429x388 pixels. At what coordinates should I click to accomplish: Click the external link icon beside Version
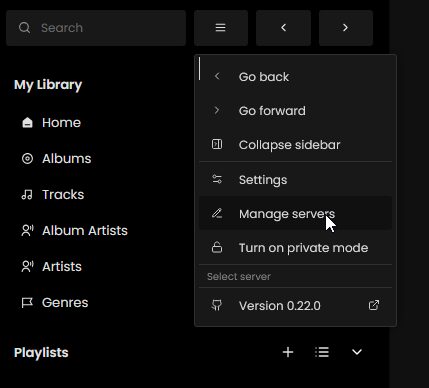pos(374,305)
